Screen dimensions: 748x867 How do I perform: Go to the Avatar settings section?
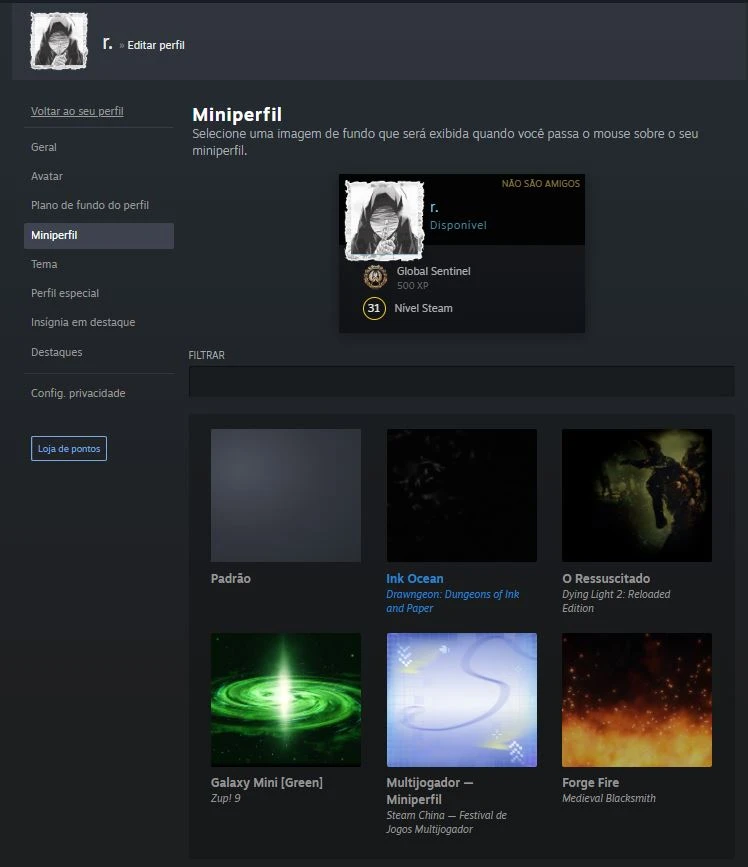click(47, 176)
